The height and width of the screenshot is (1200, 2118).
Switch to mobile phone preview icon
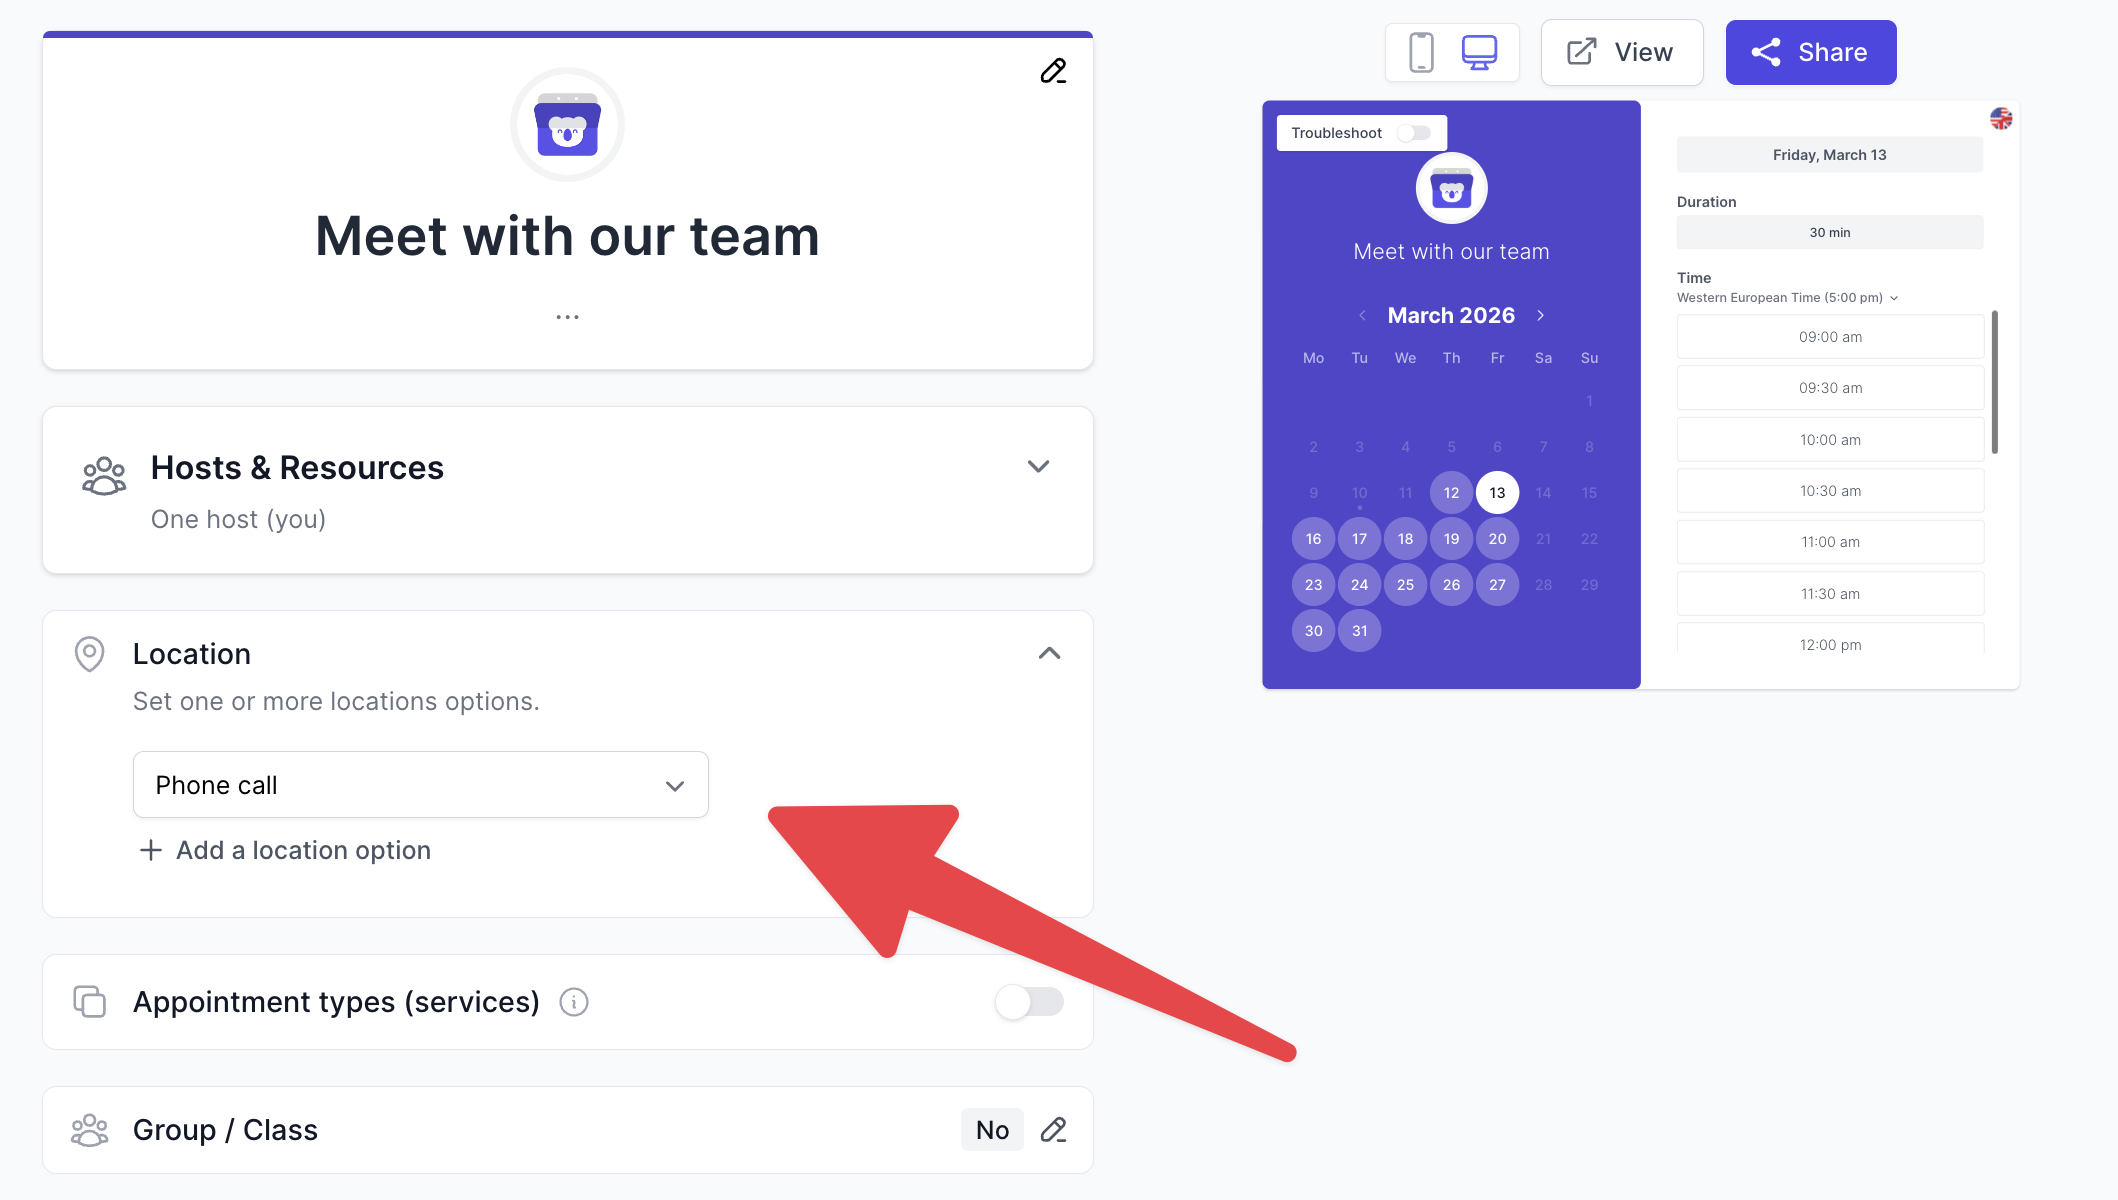(x=1421, y=52)
